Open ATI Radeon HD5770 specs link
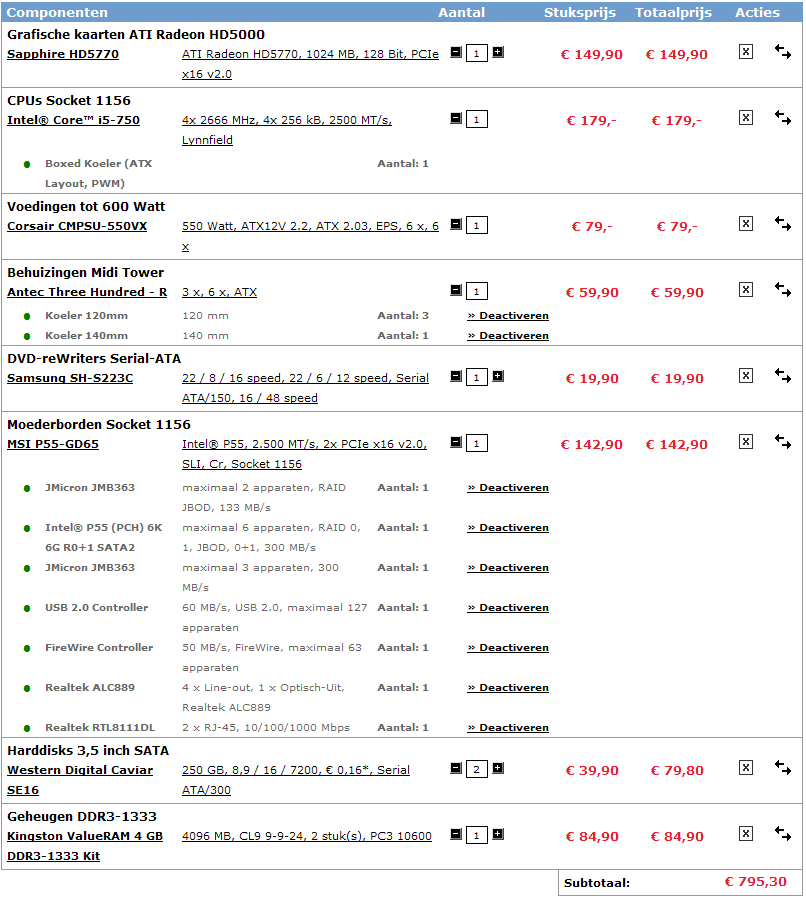The width and height of the screenshot is (806, 898). click(310, 64)
